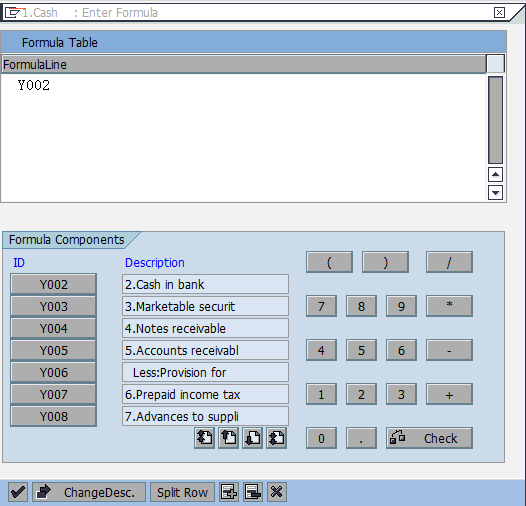Click the last page icon below descriptions

click(x=277, y=438)
